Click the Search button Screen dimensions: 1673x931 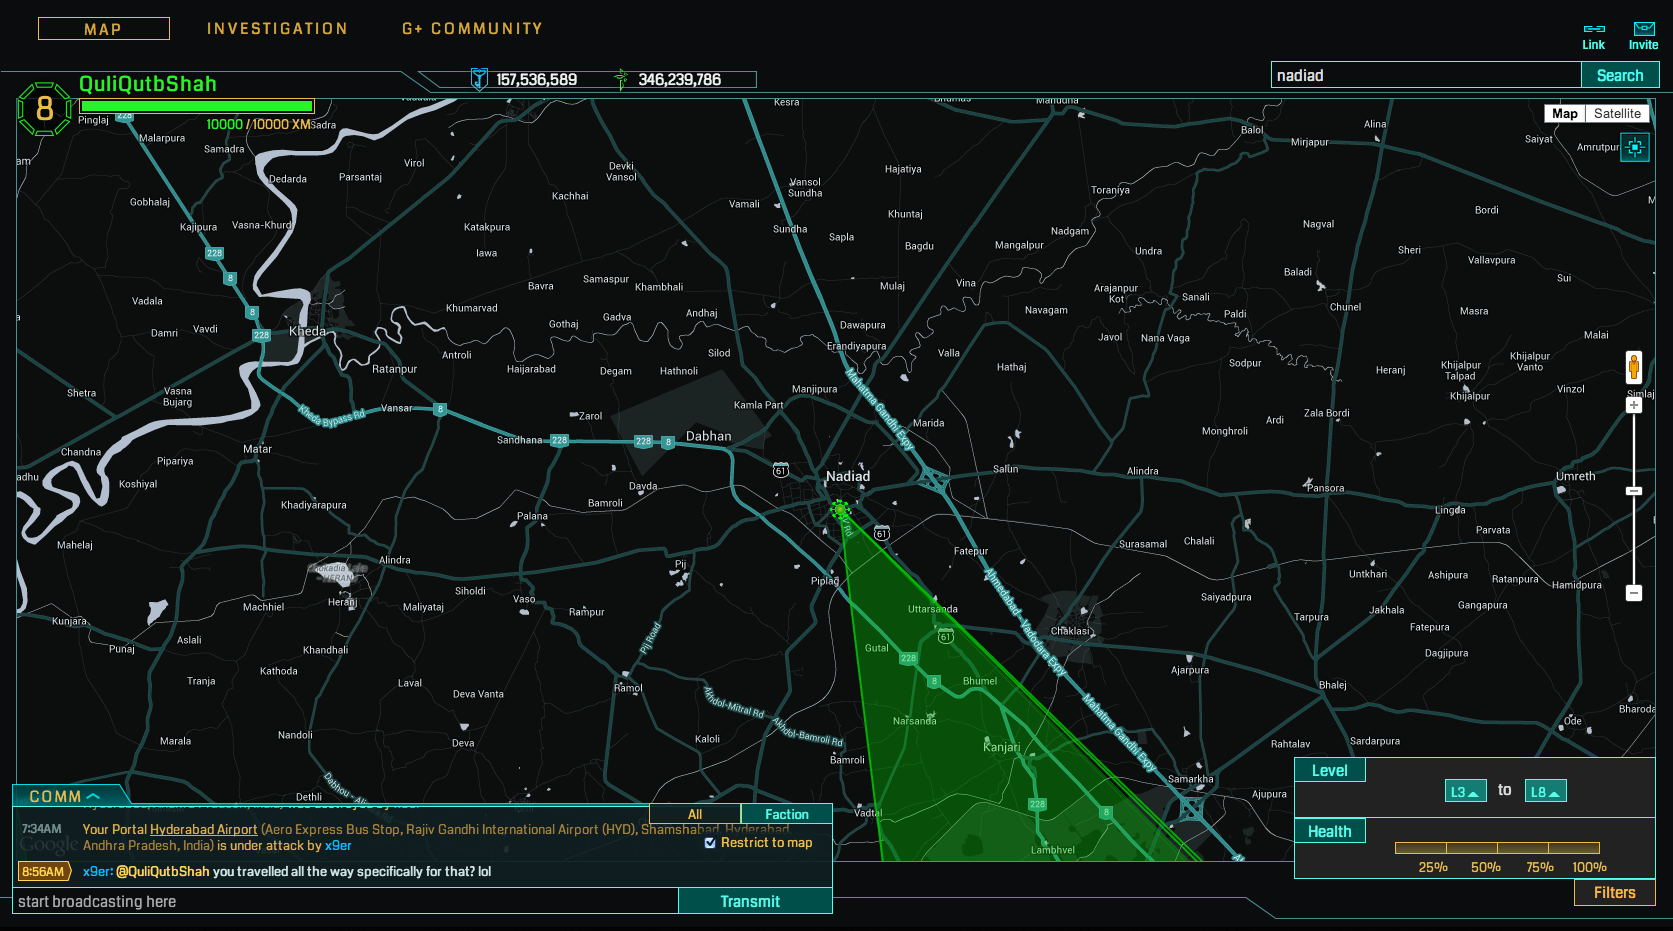(x=1620, y=75)
